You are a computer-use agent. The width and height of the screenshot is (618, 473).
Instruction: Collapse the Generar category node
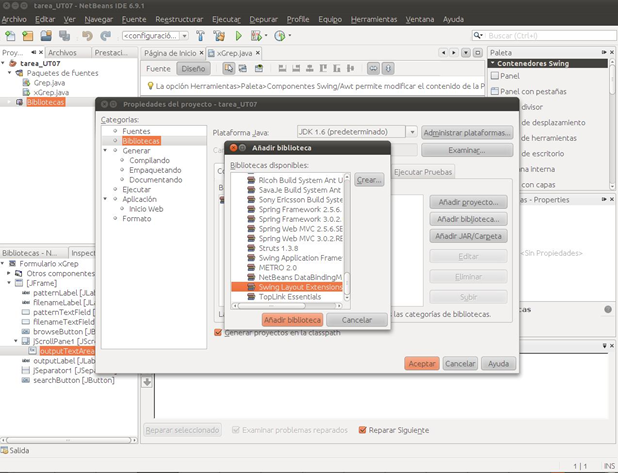click(x=105, y=151)
